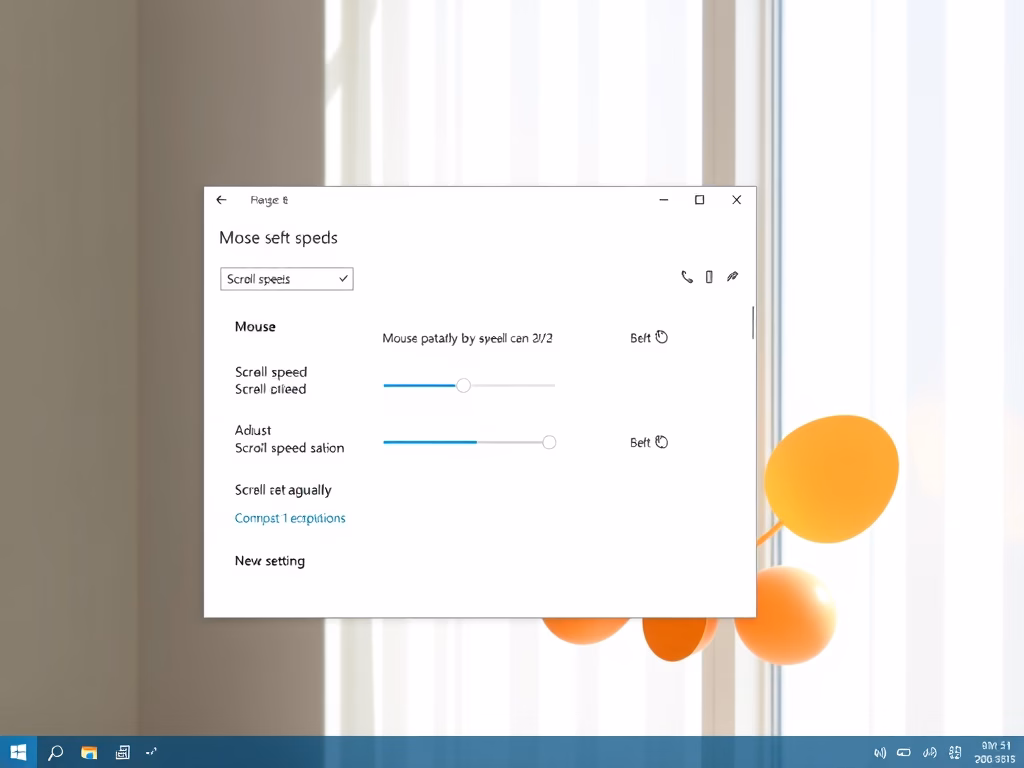This screenshot has height=768, width=1024.
Task: Click the phone icon in the settings header
Action: 687,277
